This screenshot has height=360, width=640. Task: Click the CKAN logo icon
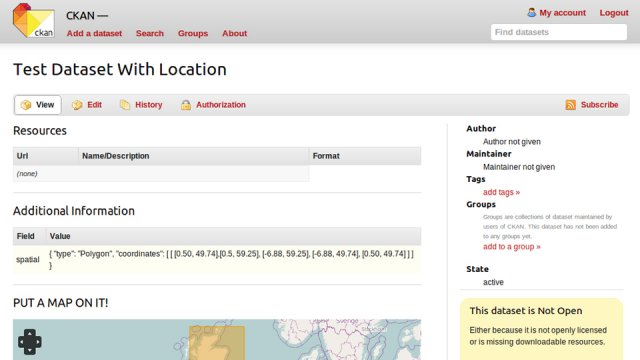[33, 20]
